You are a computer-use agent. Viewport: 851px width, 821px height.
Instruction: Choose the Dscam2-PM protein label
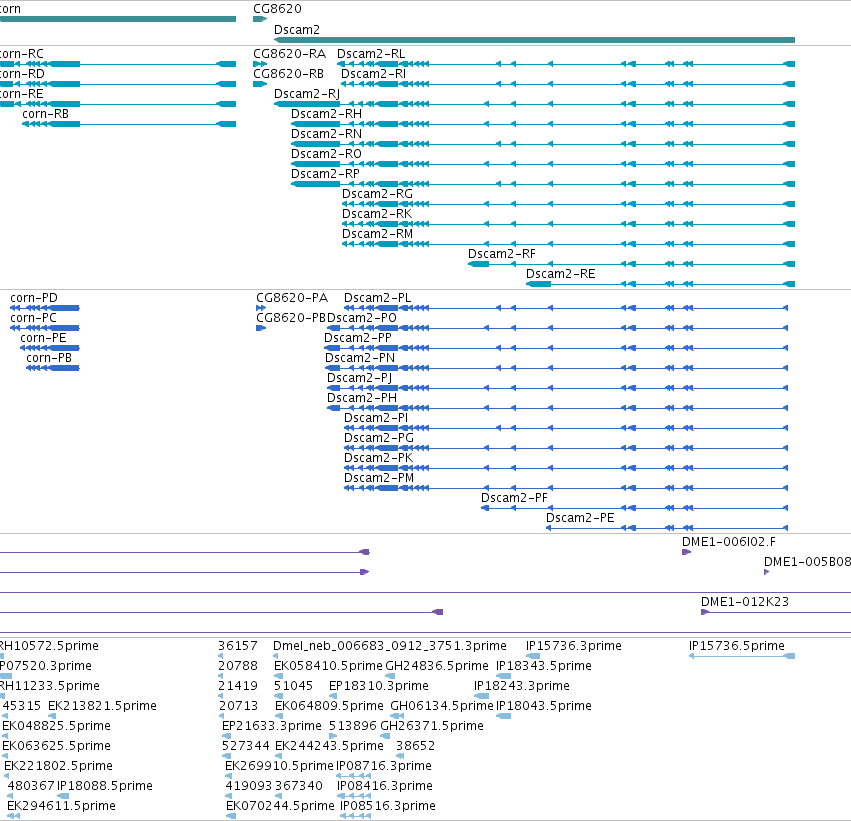pos(379,478)
